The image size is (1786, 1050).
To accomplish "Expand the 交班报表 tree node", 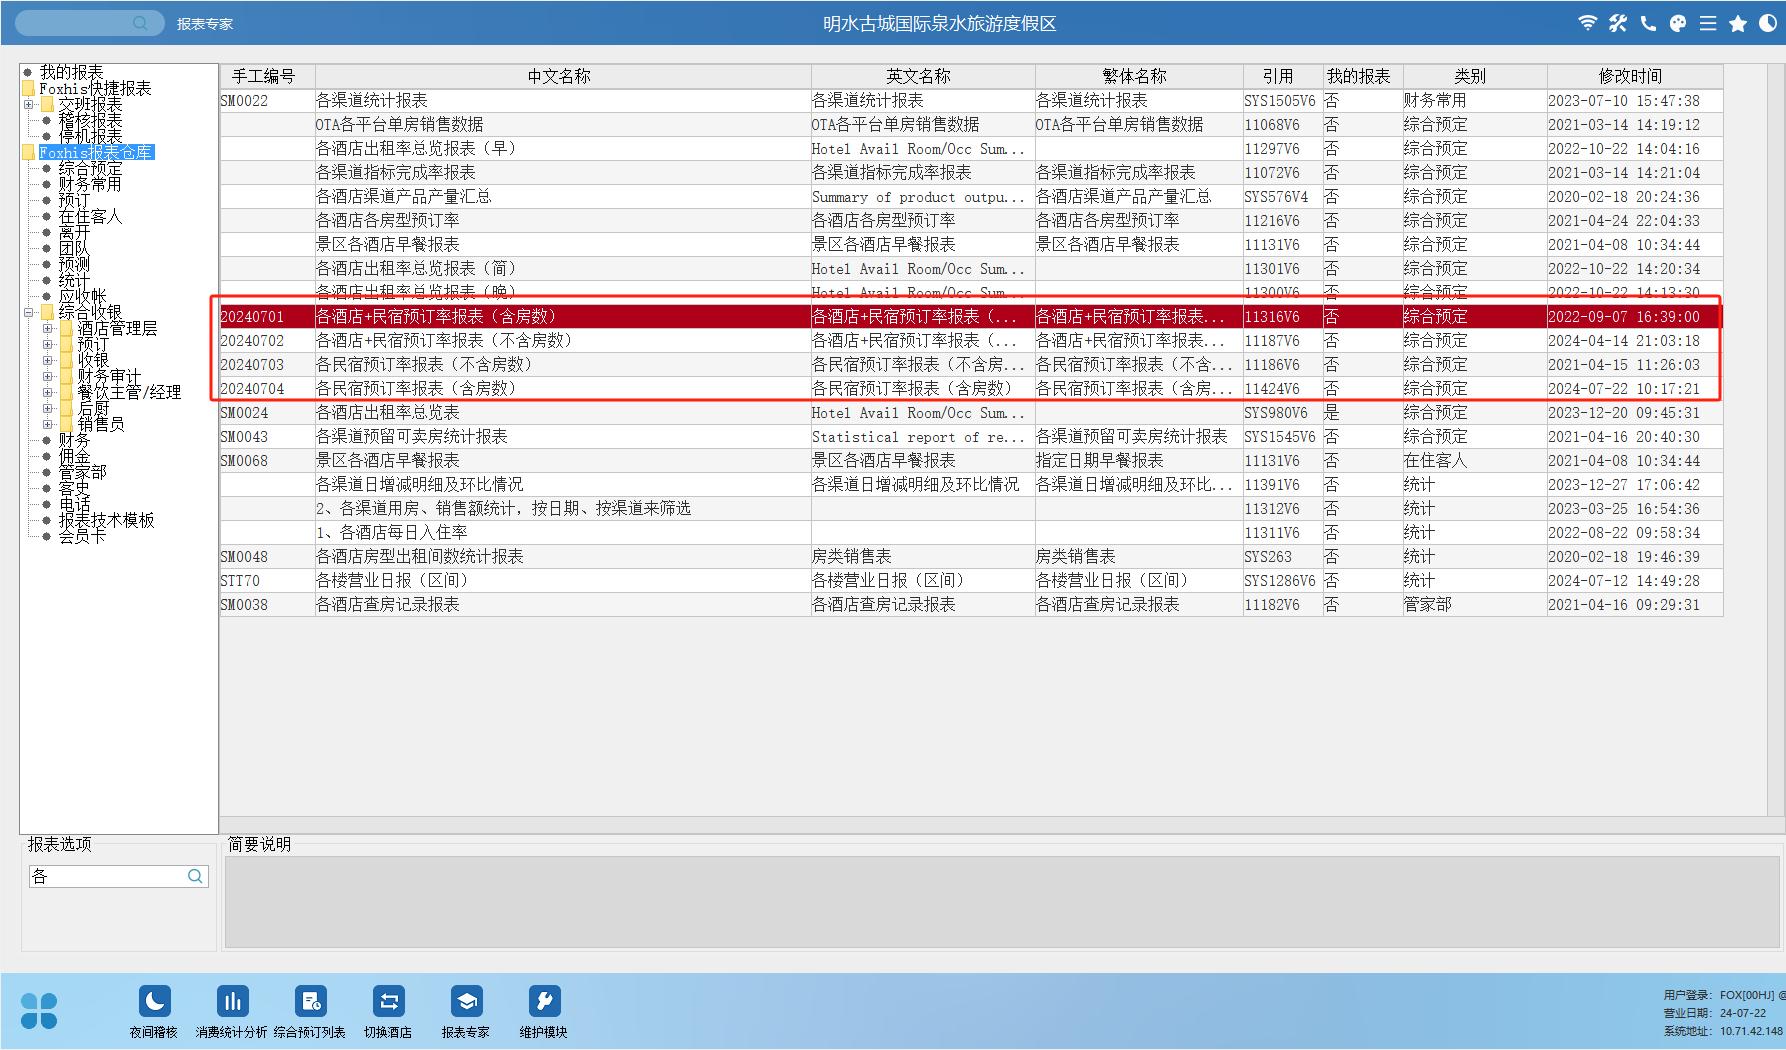I will tap(28, 104).
